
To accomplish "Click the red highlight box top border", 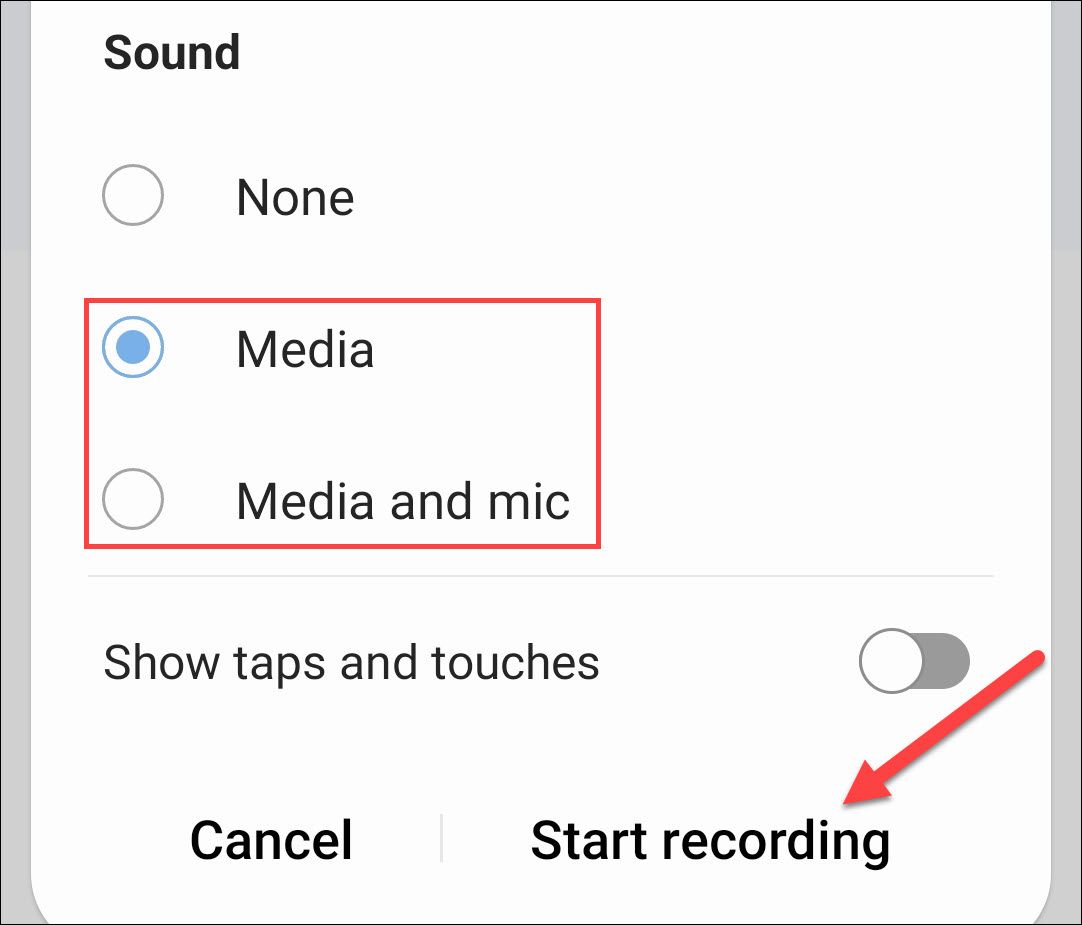I will [342, 300].
